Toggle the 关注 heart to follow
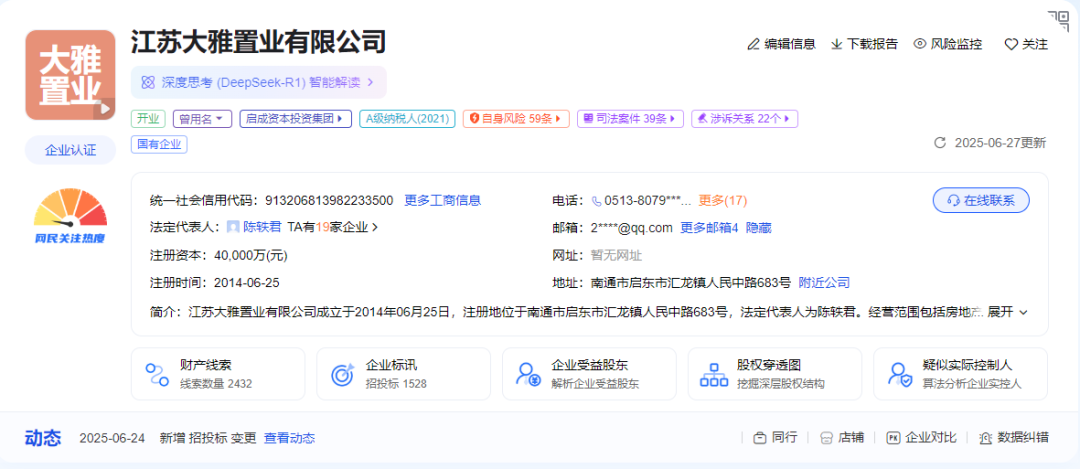This screenshot has height=469, width=1080. (x=1026, y=44)
